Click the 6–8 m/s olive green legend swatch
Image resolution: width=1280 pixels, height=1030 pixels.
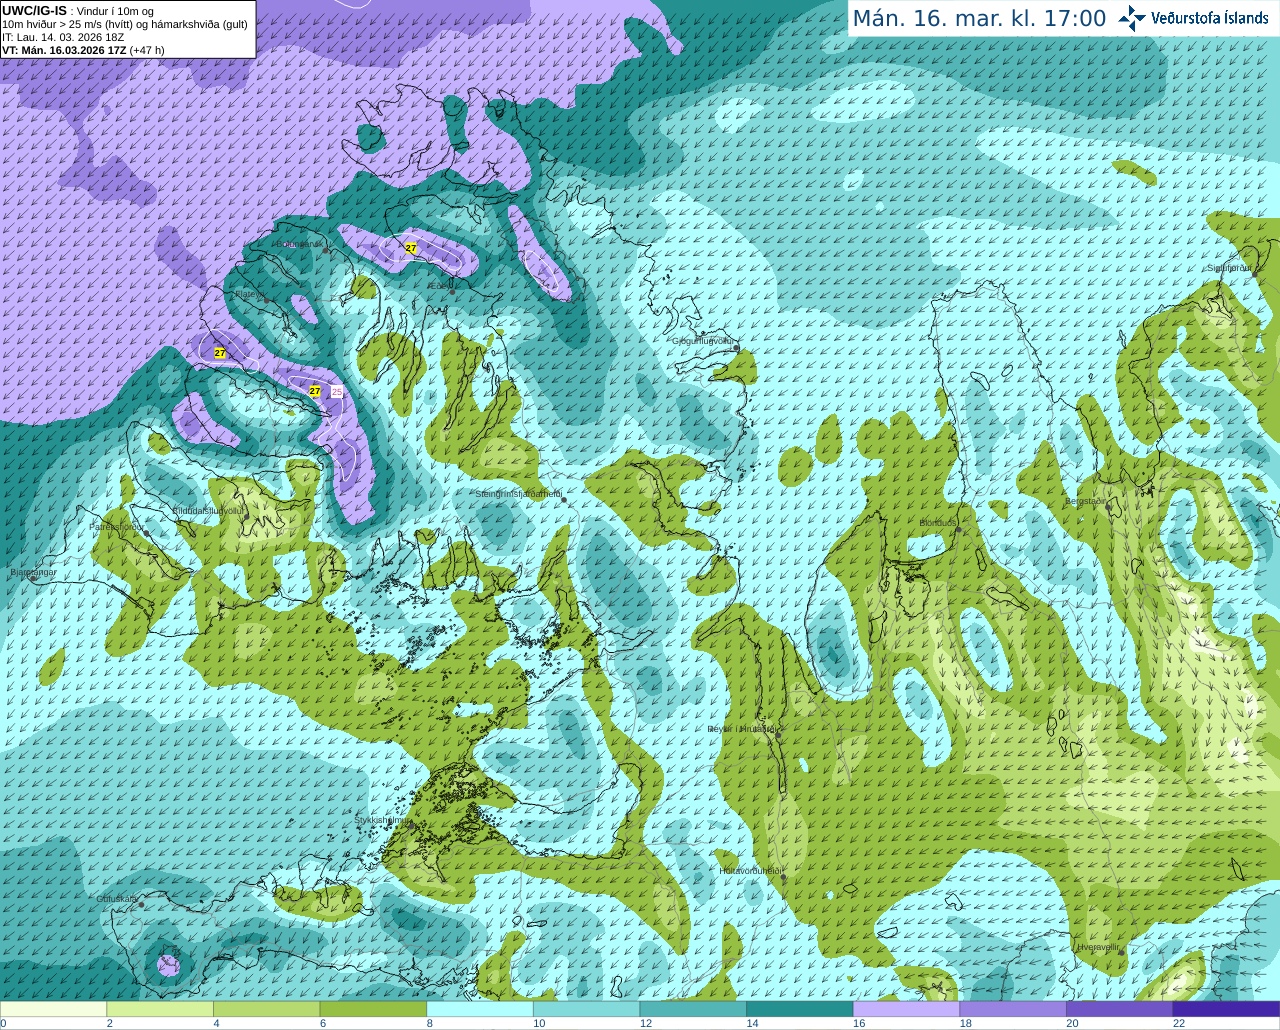(373, 1009)
